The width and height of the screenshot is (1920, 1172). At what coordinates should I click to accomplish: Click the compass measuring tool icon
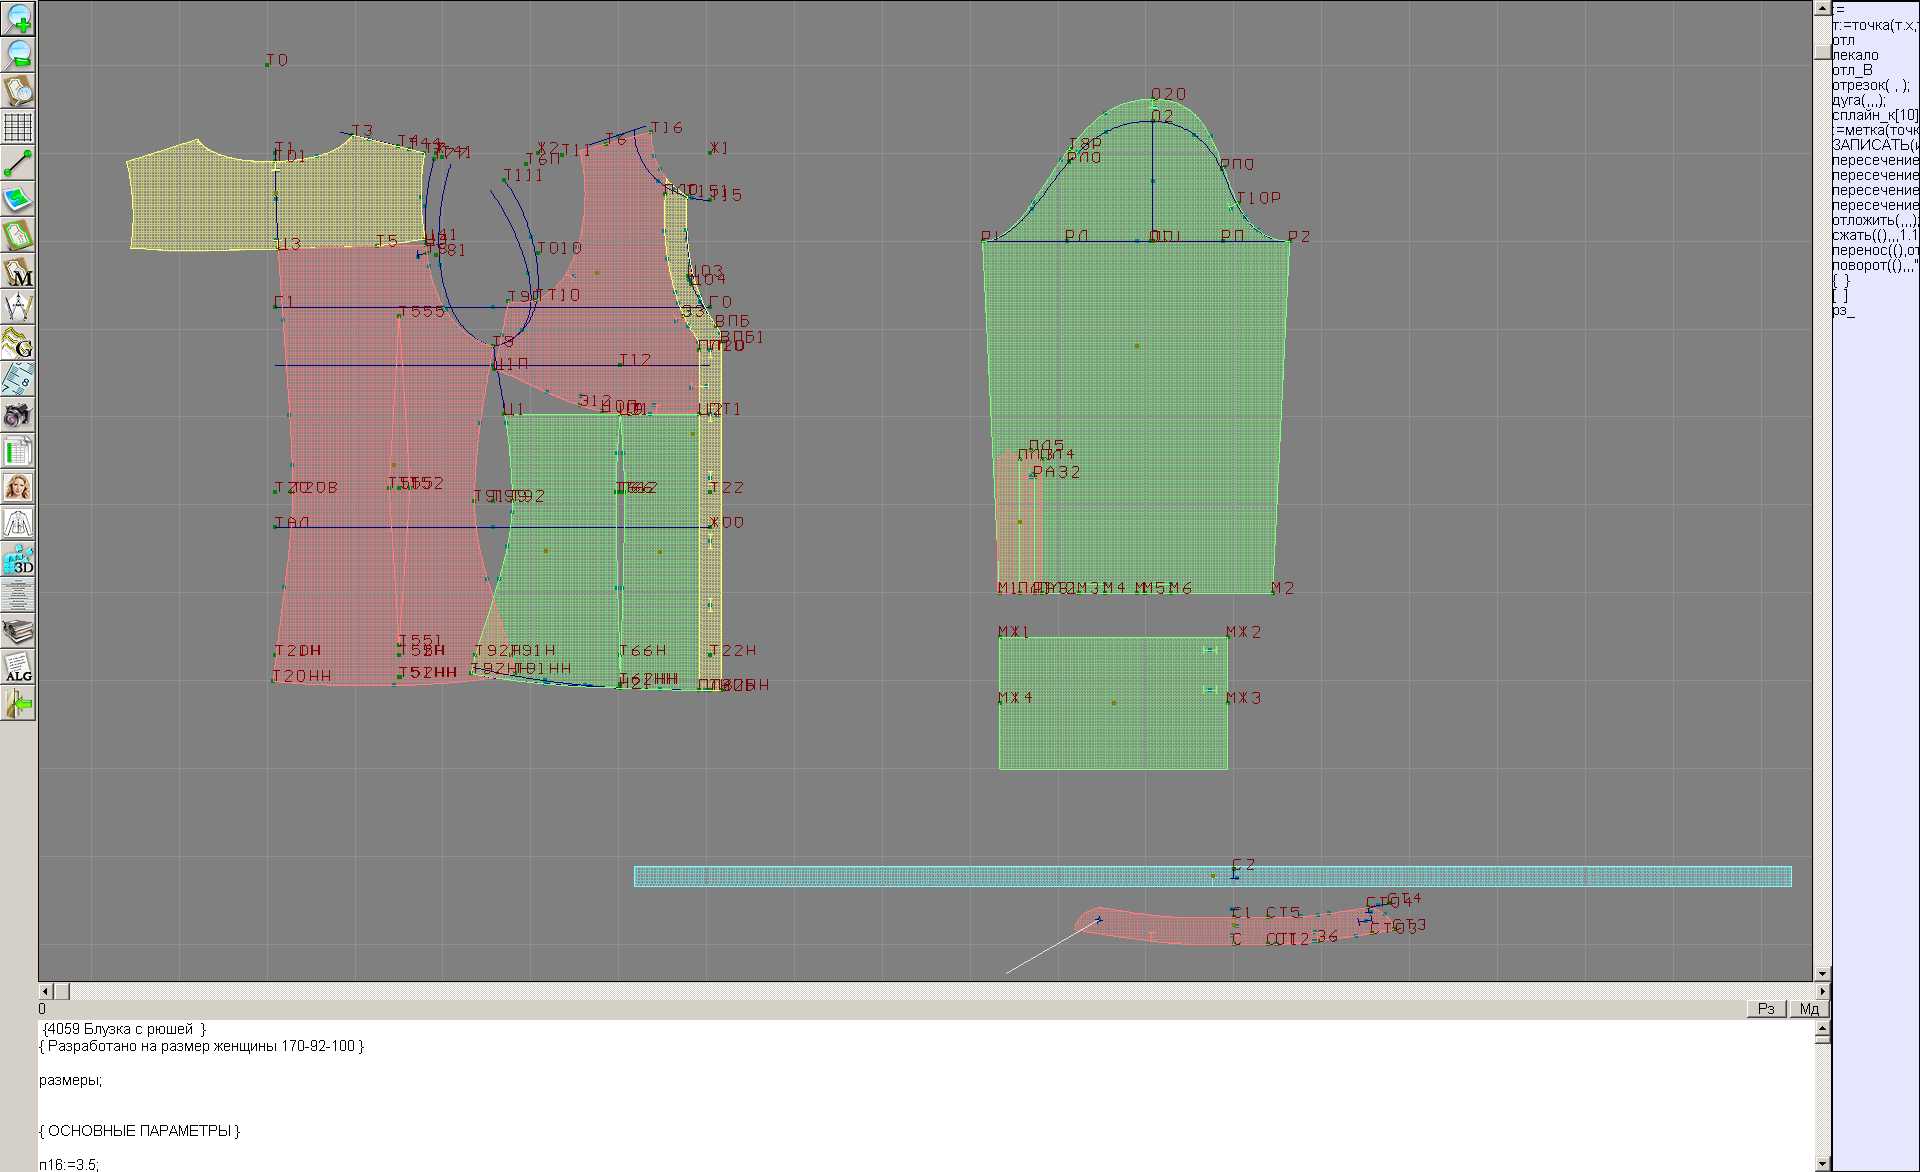18,307
